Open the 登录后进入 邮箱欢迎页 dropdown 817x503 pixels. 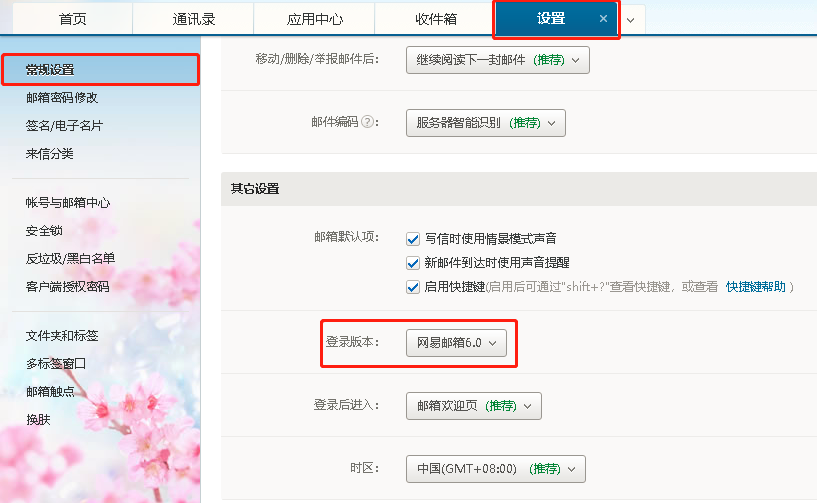click(x=473, y=406)
